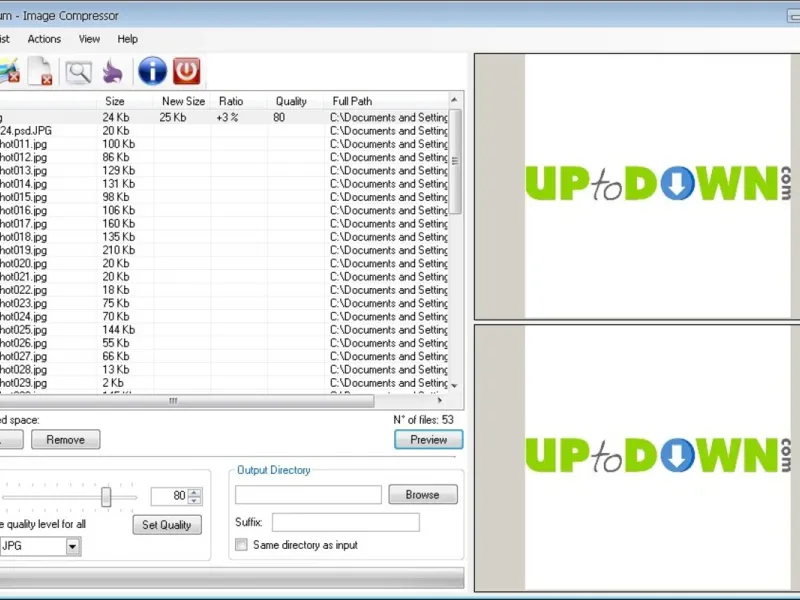Select the hot017.jpg file row
The height and width of the screenshot is (600, 800).
point(224,223)
